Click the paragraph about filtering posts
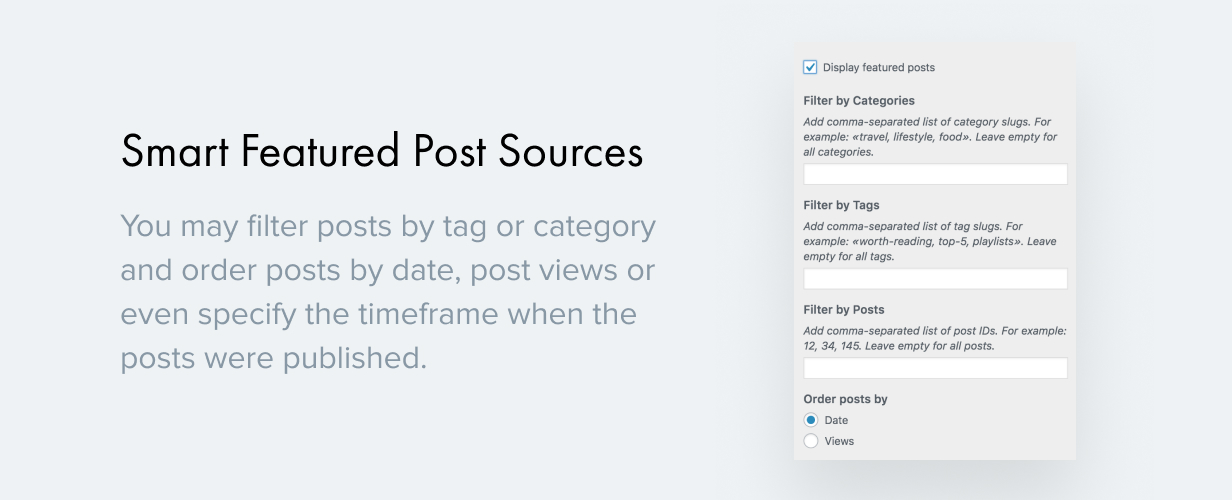 [x=388, y=292]
